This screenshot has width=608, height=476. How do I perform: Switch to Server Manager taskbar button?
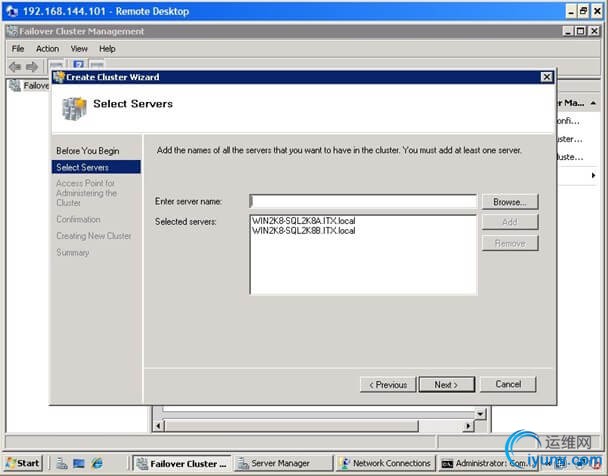pyautogui.click(x=283, y=463)
